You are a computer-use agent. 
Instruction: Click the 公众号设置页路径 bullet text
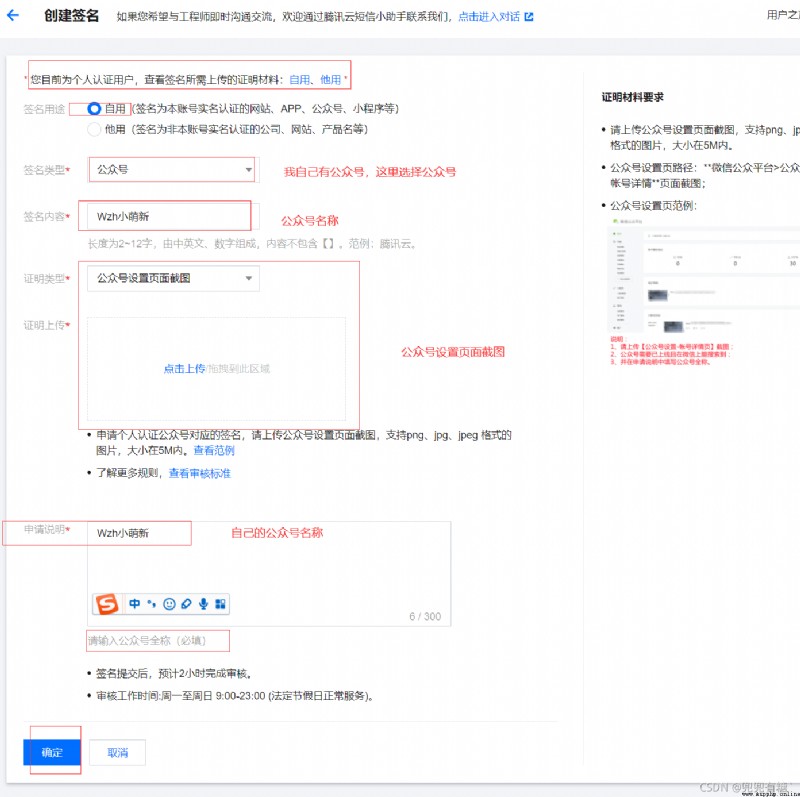point(705,176)
